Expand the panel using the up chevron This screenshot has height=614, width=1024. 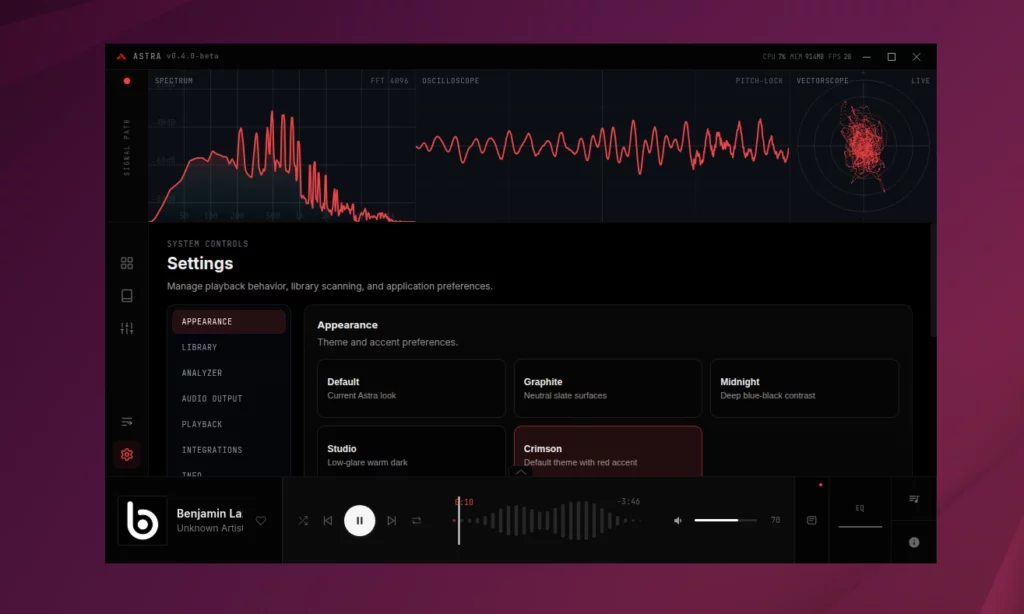pyautogui.click(x=520, y=472)
